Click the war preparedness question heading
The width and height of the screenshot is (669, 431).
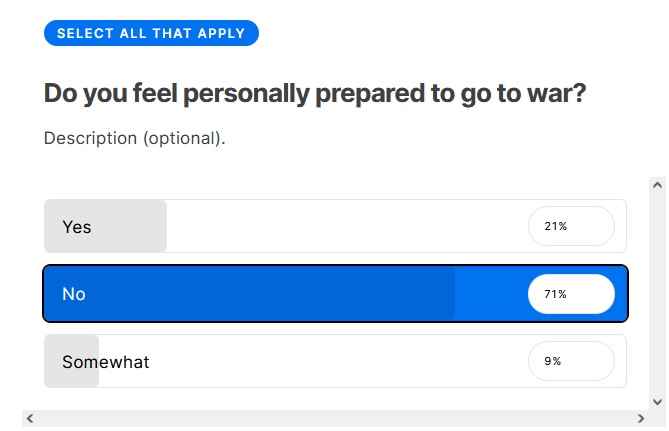[314, 94]
